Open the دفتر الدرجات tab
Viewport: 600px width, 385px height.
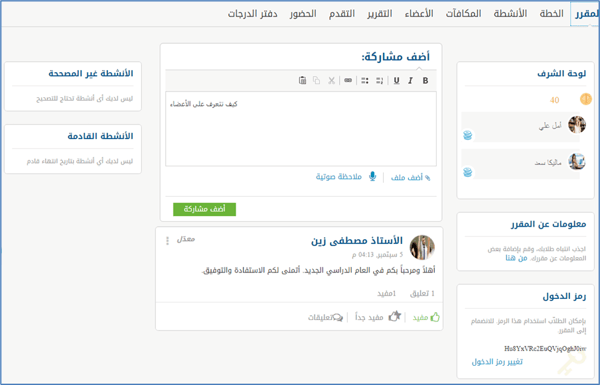click(253, 14)
